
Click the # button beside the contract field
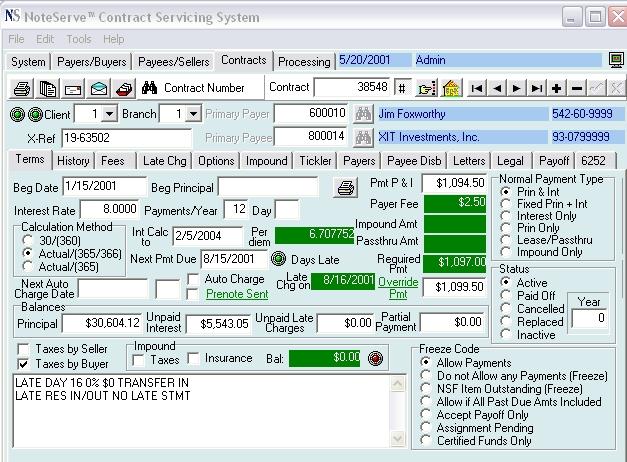coord(403,88)
